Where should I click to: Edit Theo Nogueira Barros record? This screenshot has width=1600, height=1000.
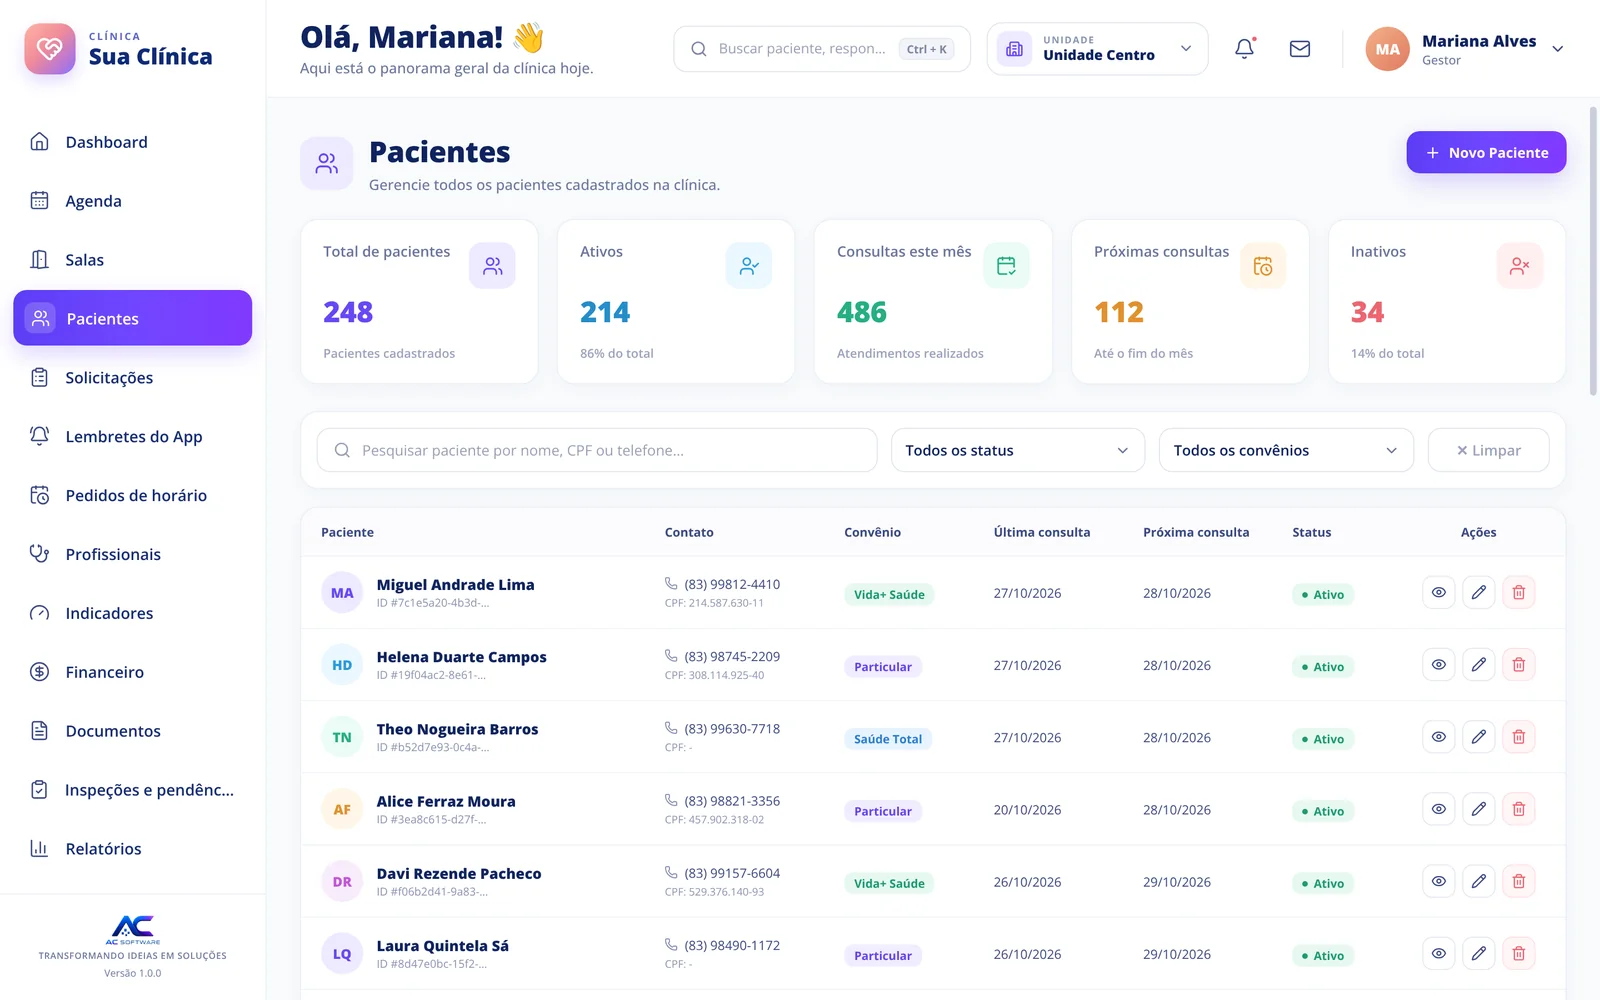[1478, 737]
